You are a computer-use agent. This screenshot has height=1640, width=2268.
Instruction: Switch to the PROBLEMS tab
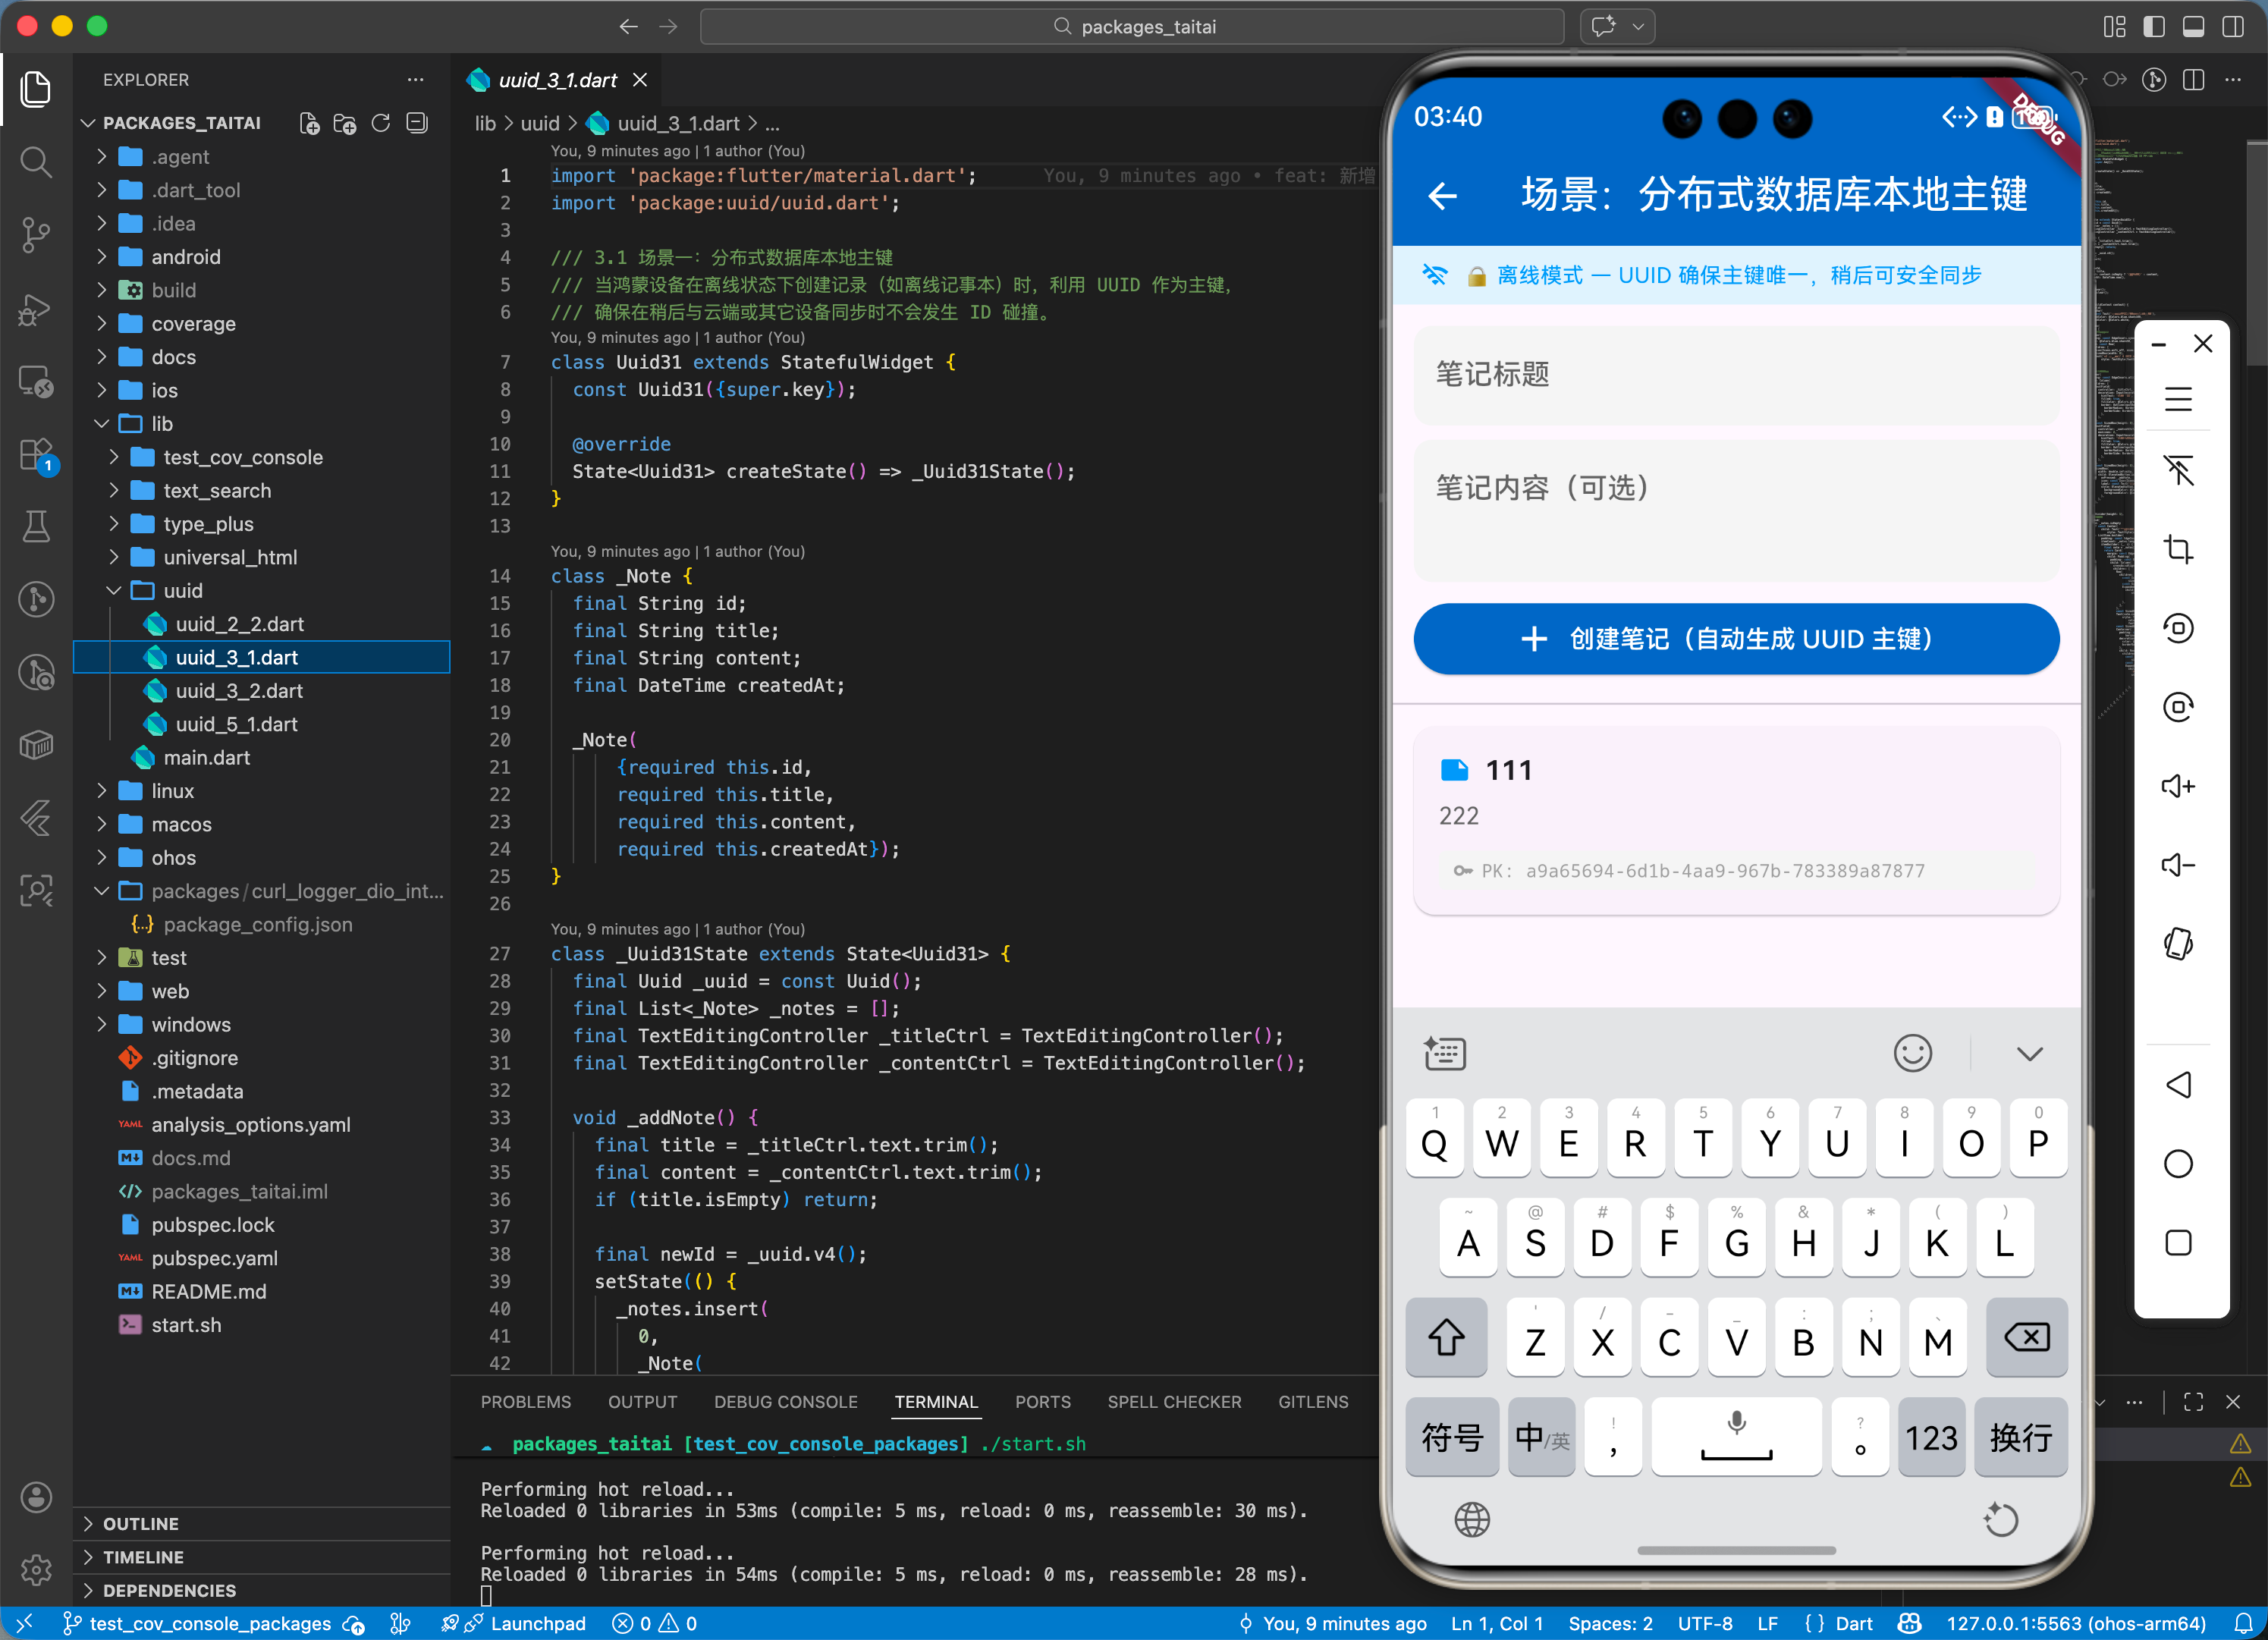[525, 1402]
